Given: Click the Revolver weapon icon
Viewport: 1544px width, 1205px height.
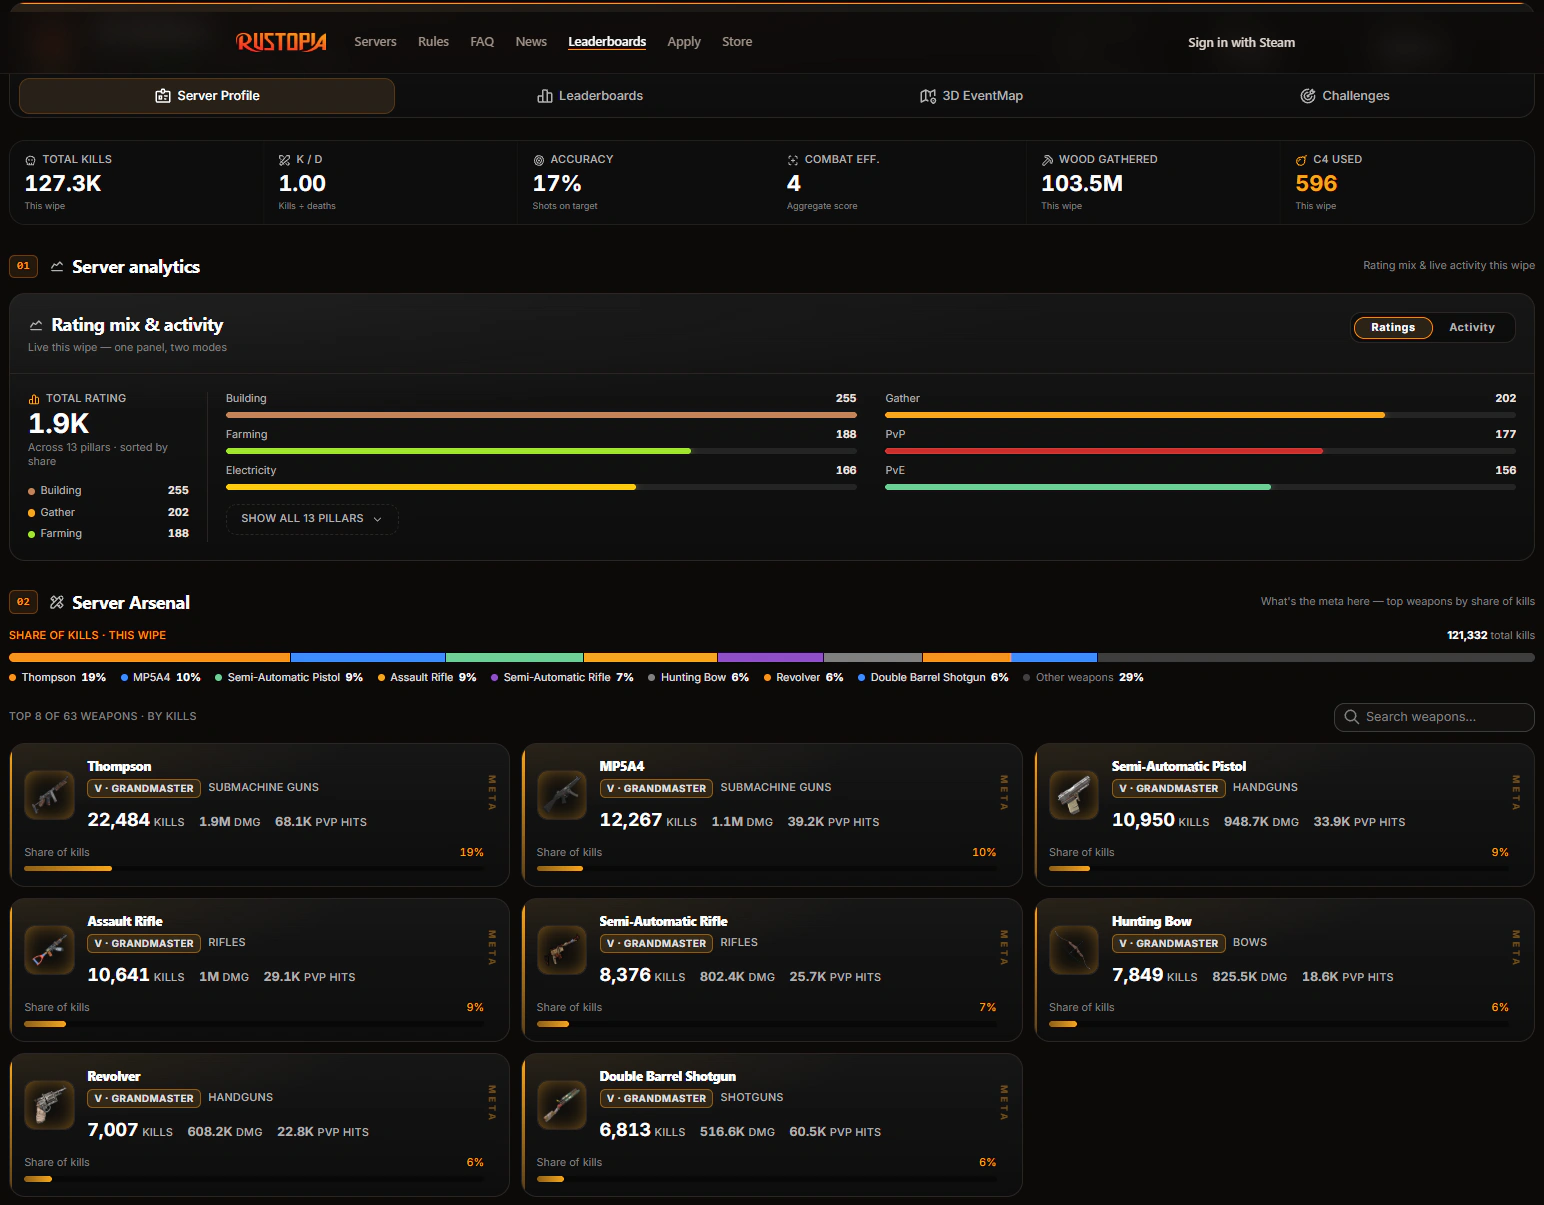Looking at the screenshot, I should point(49,1105).
